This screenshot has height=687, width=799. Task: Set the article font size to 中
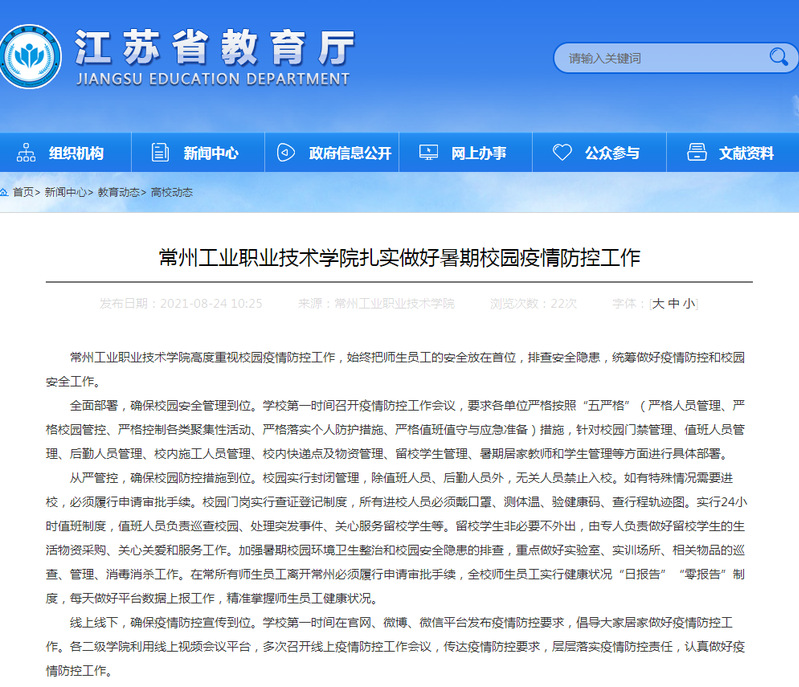coord(673,303)
